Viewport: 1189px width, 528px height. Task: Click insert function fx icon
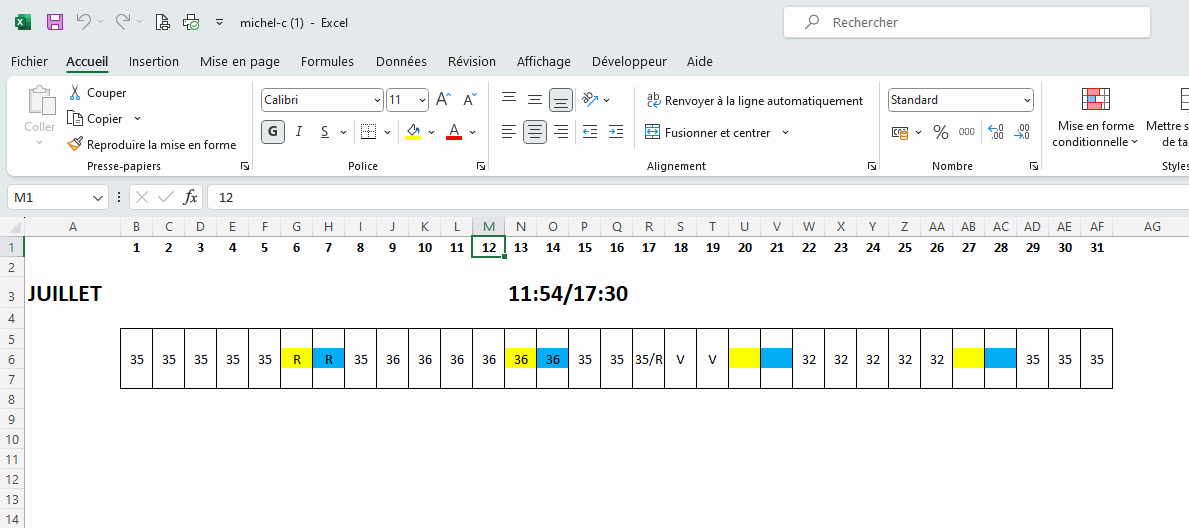pos(190,197)
